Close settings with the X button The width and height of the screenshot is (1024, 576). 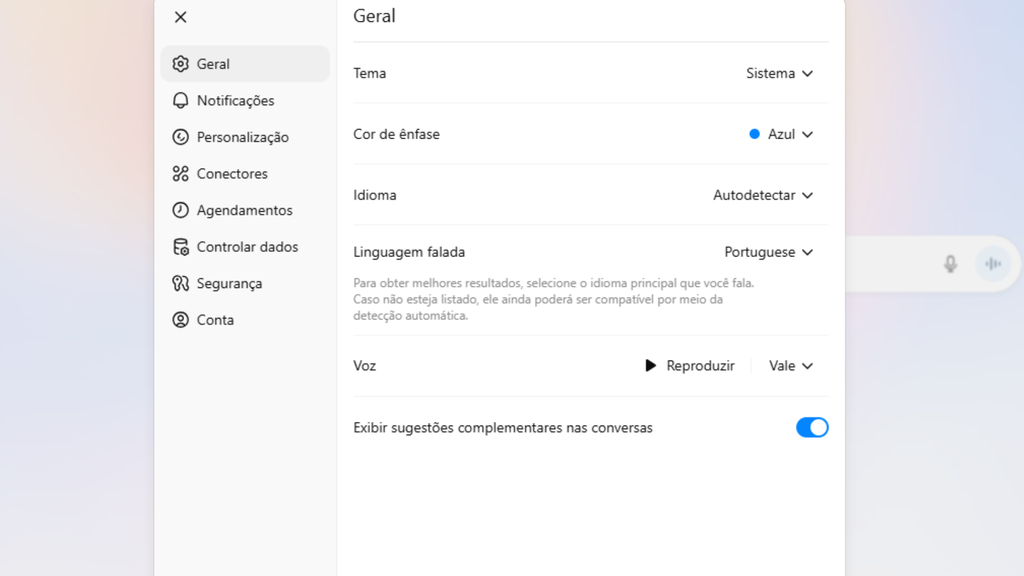pyautogui.click(x=180, y=17)
